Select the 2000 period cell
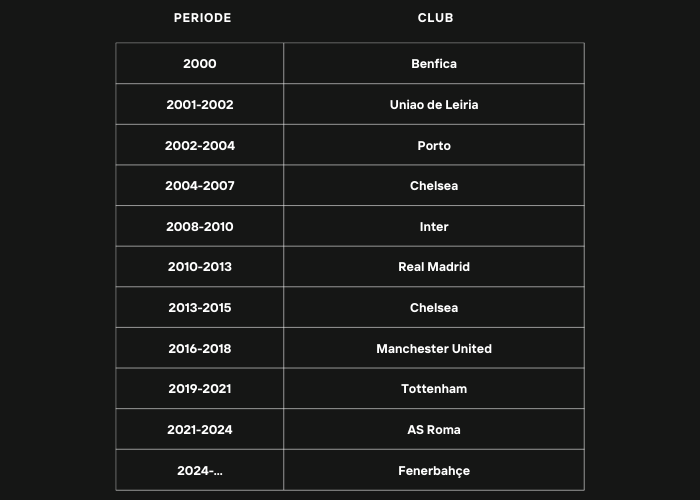 [x=200, y=63]
